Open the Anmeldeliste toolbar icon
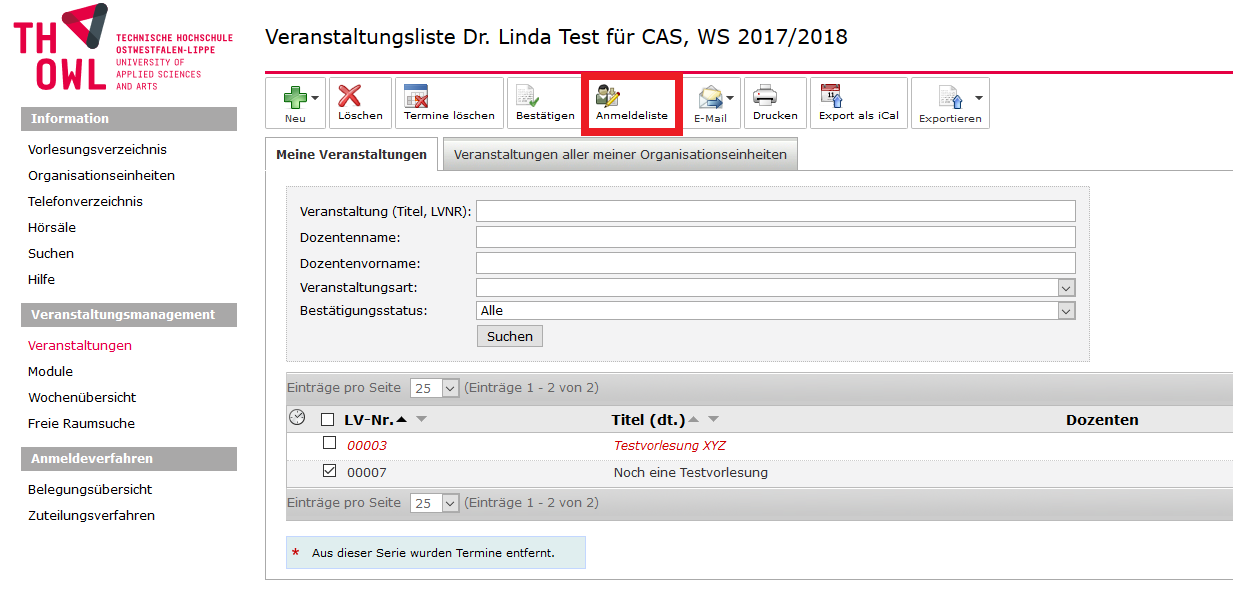 click(x=608, y=96)
